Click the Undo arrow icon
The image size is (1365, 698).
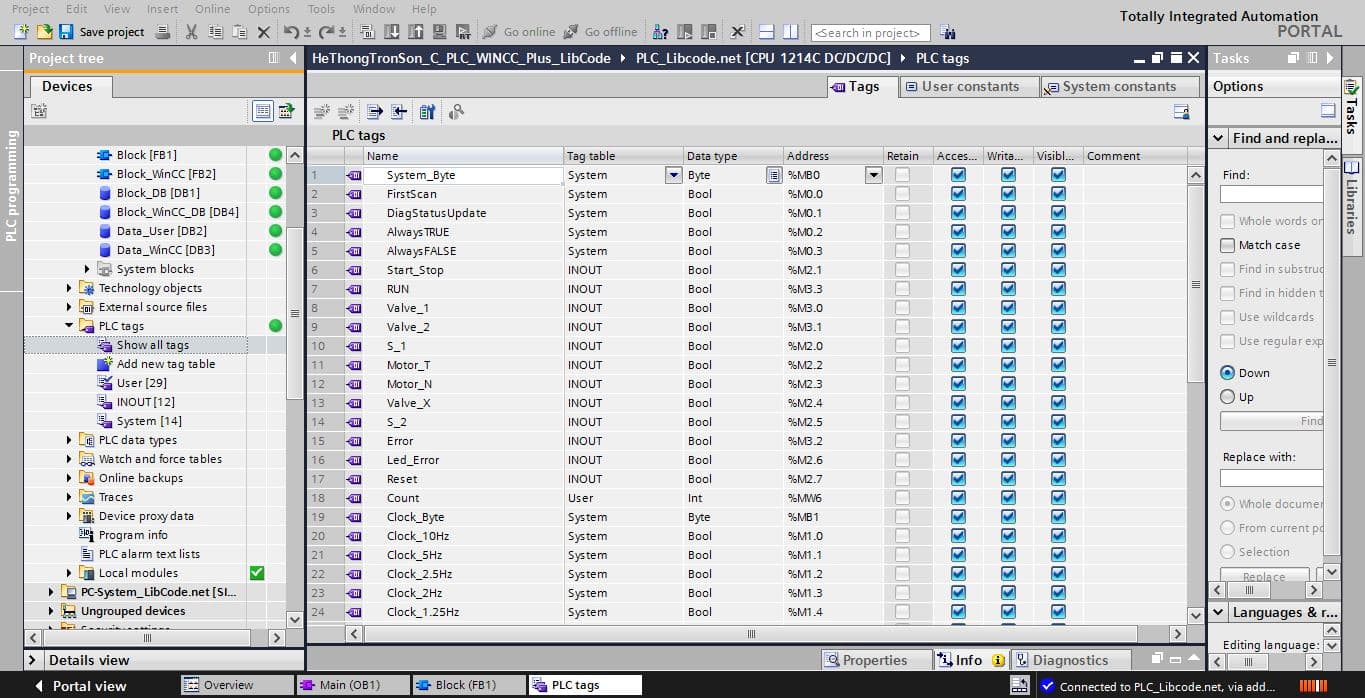(292, 32)
